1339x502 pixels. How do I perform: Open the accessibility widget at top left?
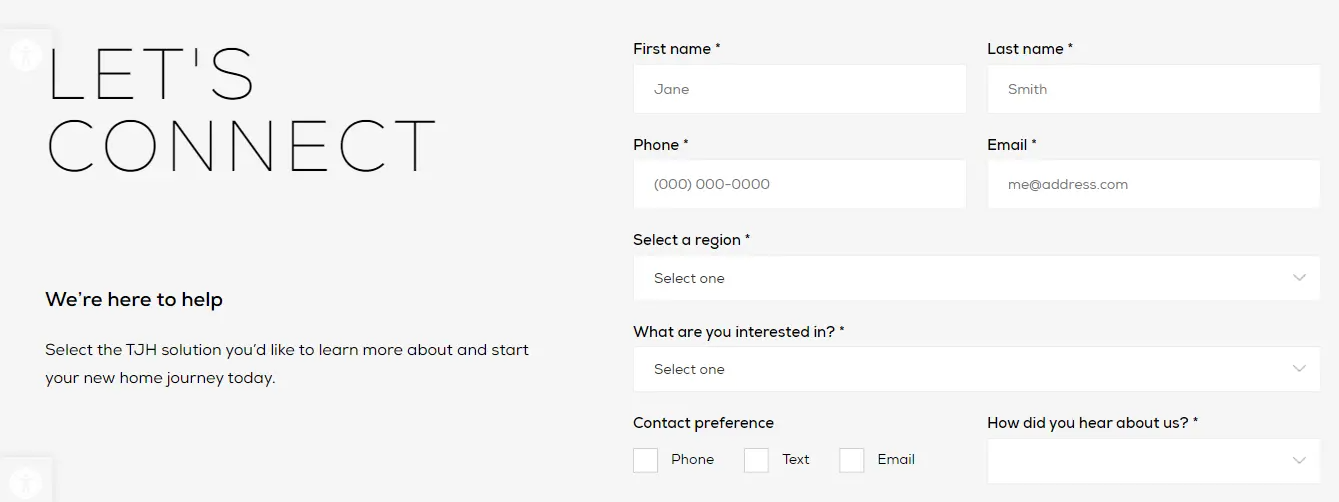[24, 53]
